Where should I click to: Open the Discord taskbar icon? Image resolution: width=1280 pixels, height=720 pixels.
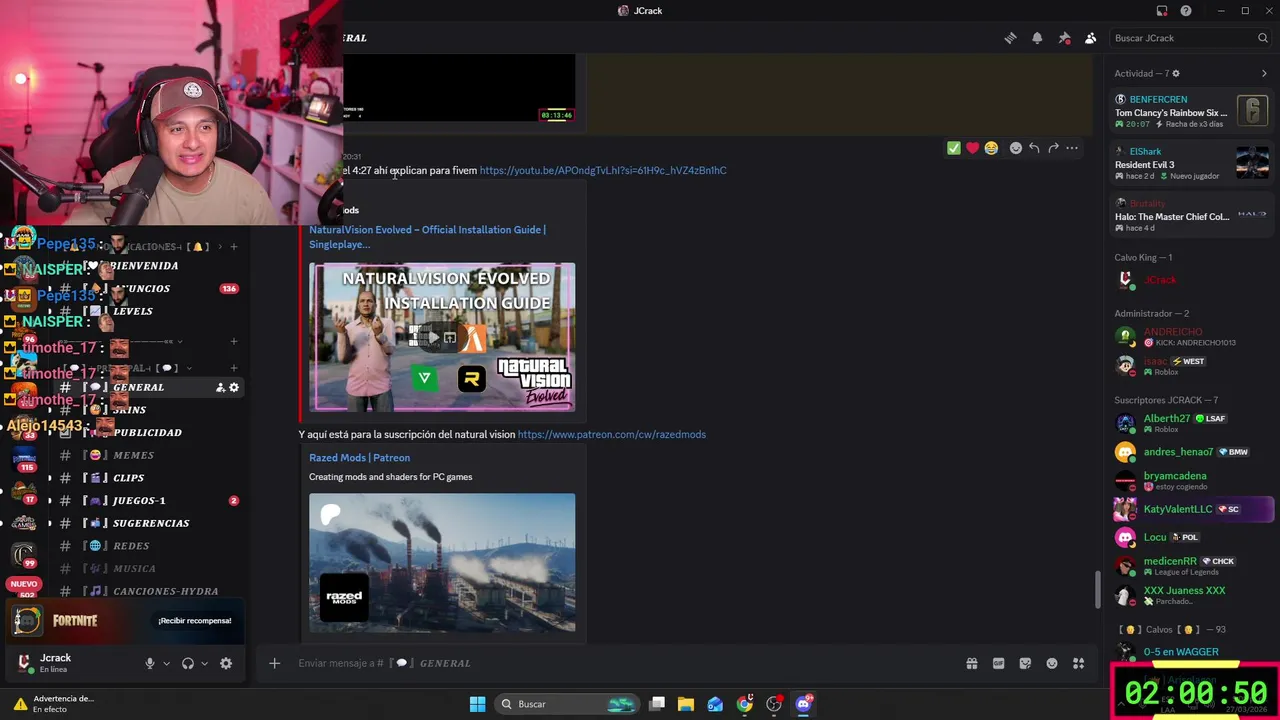tap(803, 704)
